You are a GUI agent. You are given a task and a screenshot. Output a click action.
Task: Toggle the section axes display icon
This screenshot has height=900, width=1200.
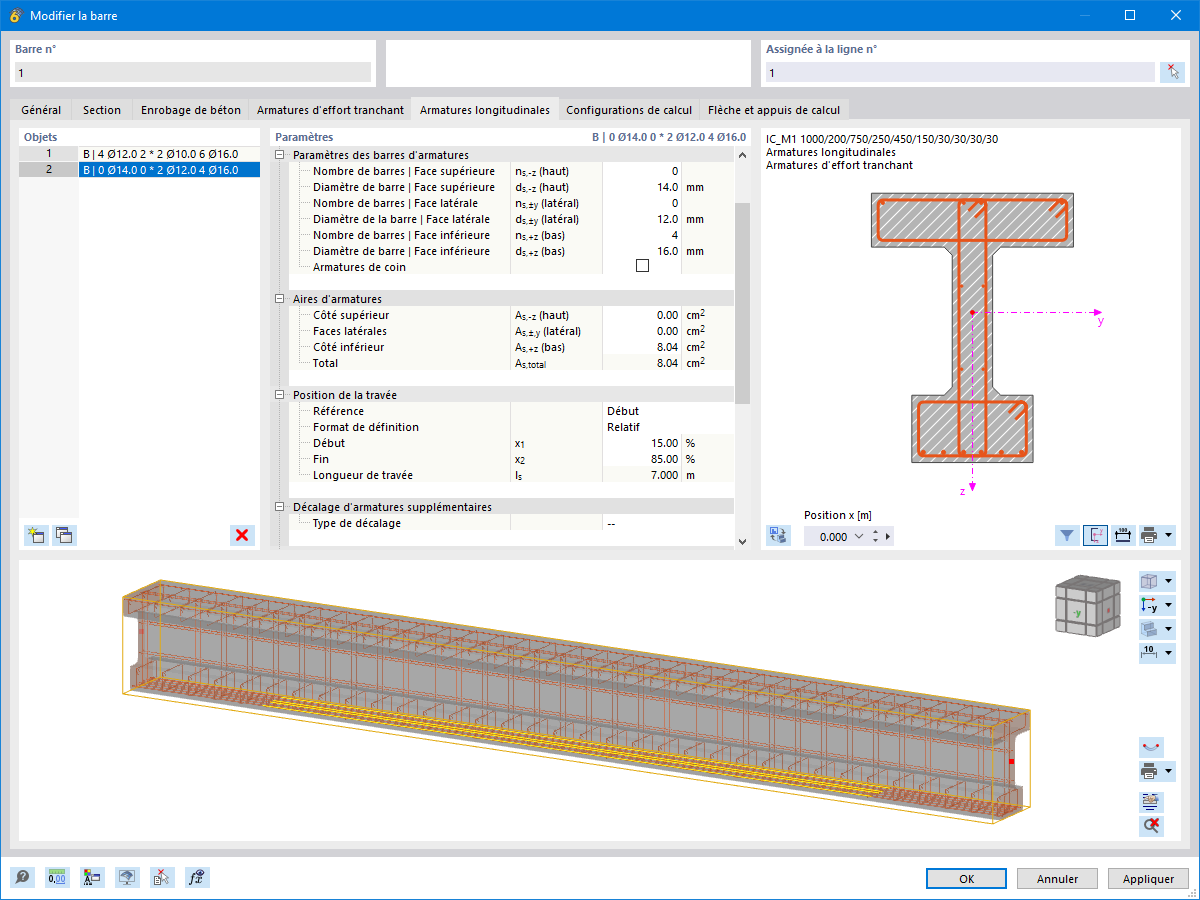click(x=1095, y=535)
